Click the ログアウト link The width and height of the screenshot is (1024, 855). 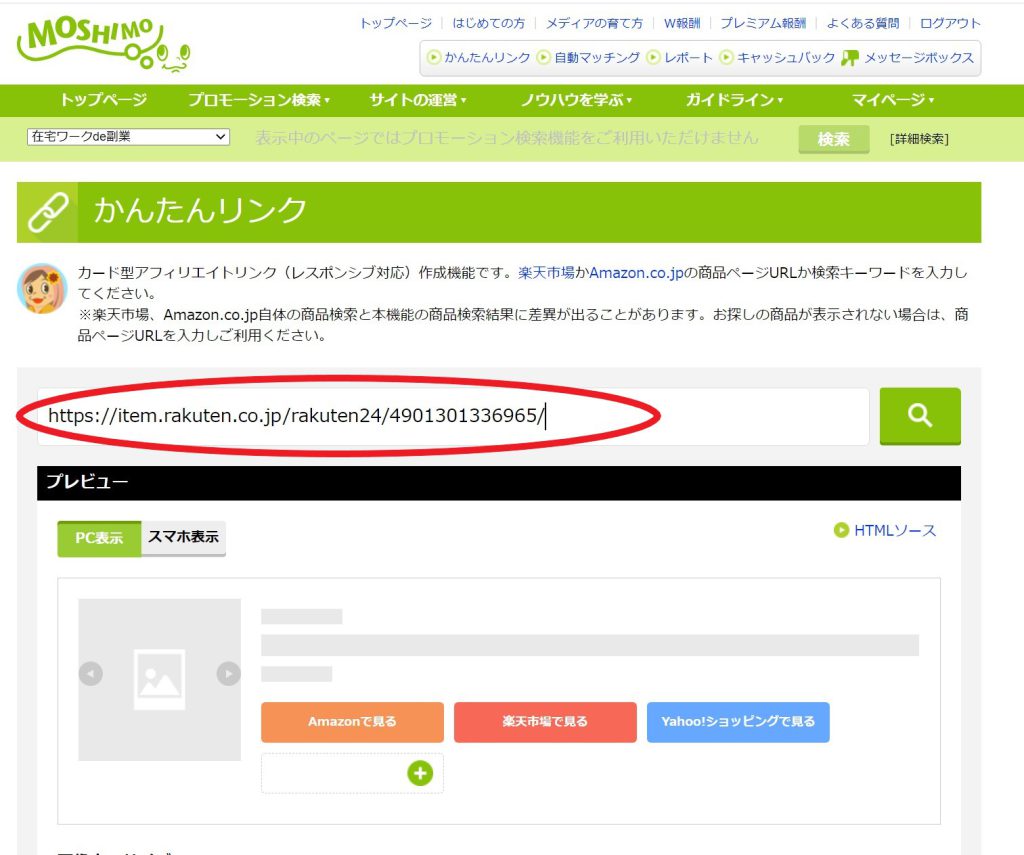950,24
